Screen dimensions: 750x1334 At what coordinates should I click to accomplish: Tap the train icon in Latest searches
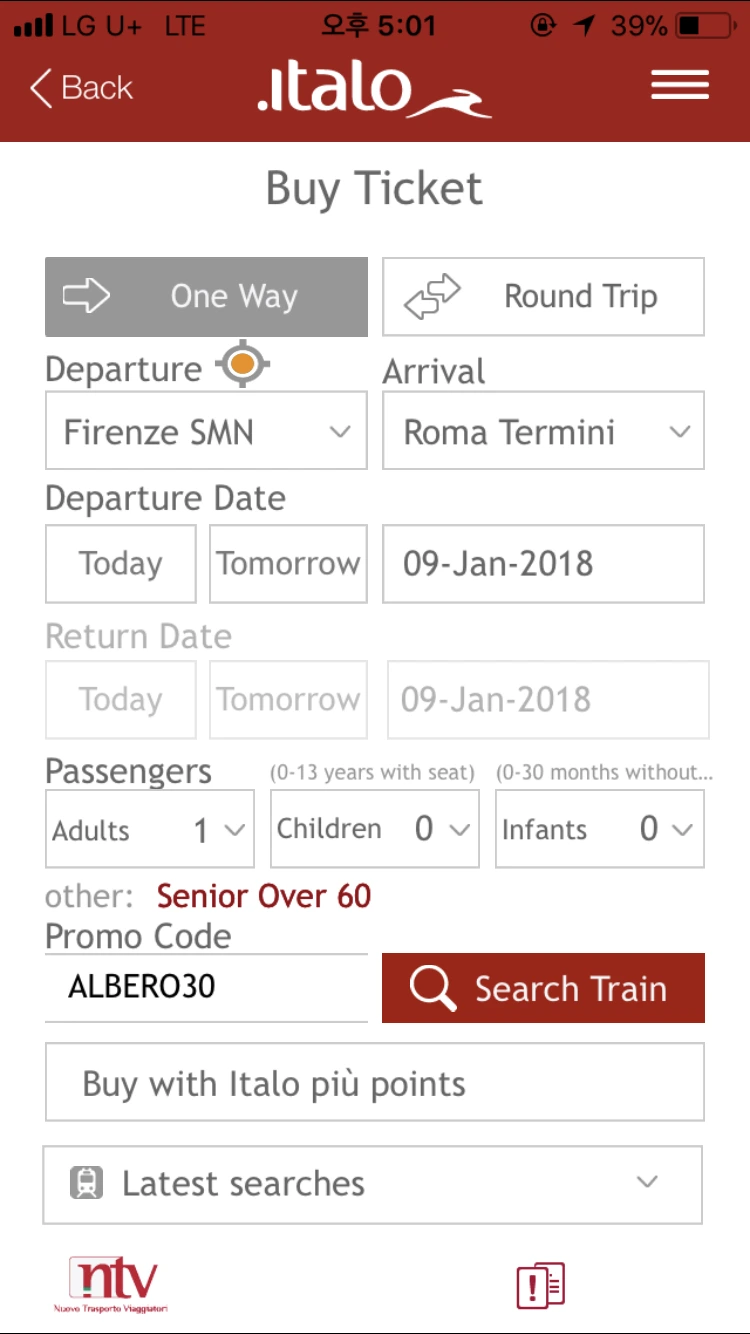87,1184
